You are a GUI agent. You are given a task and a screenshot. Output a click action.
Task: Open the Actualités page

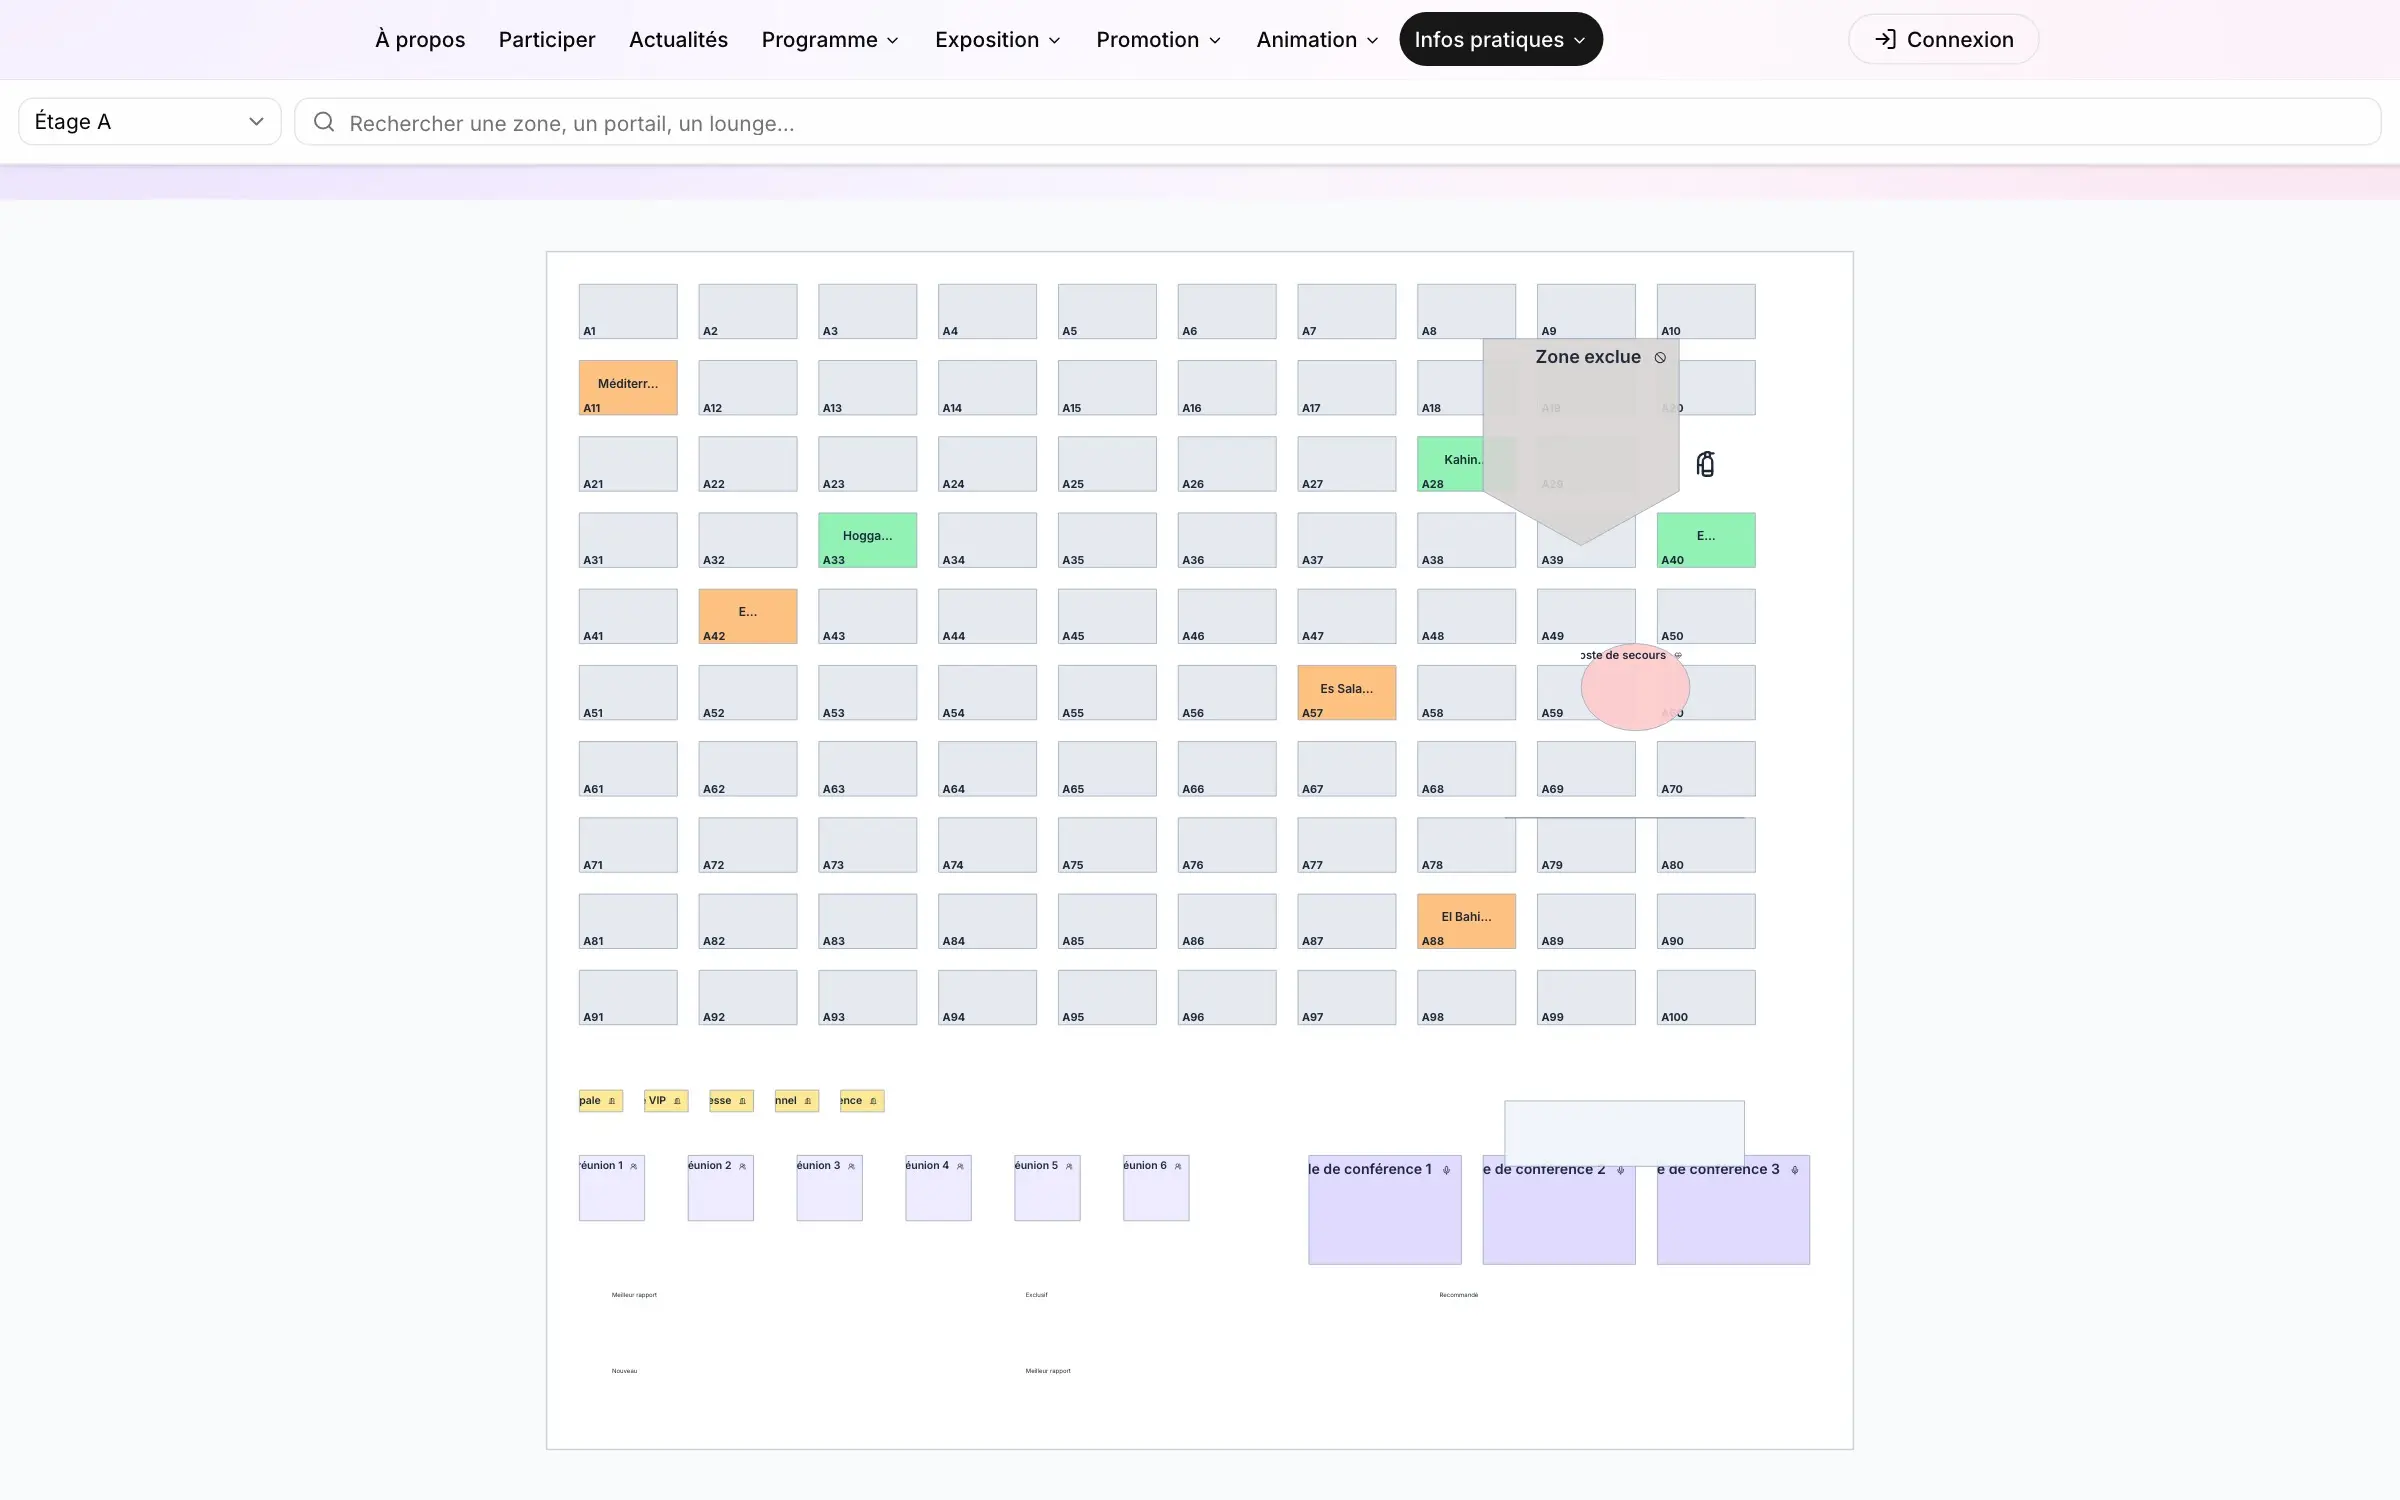point(678,39)
